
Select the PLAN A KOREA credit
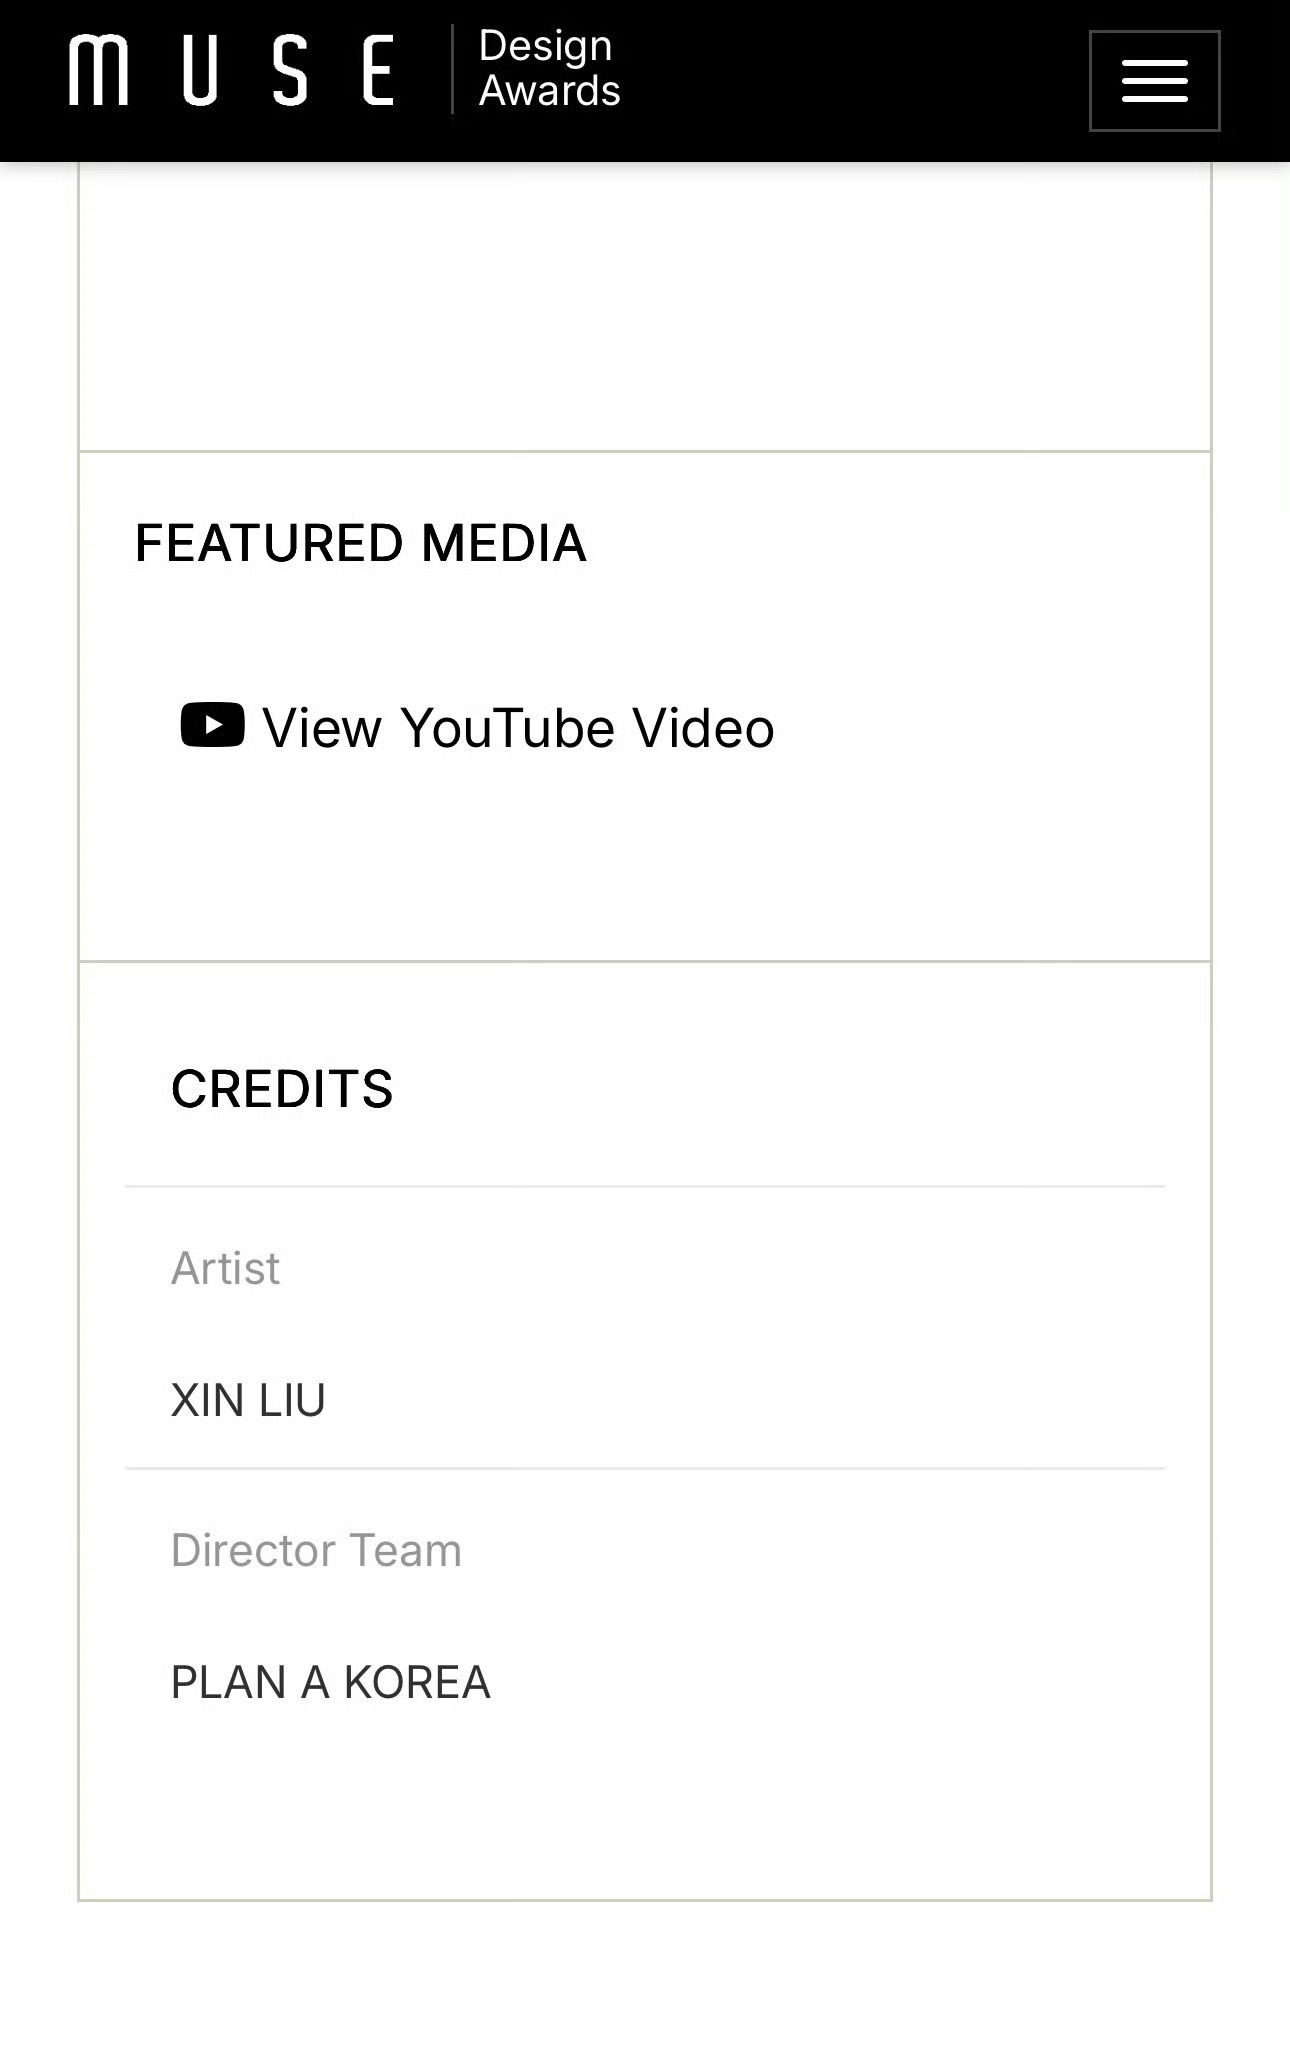330,1683
